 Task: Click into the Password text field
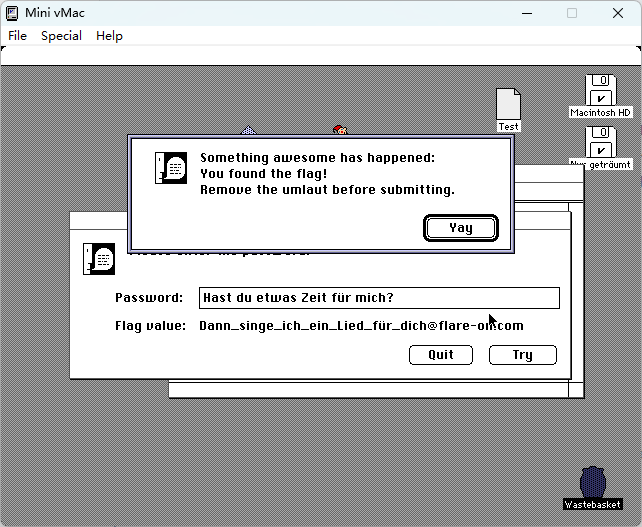click(x=379, y=298)
